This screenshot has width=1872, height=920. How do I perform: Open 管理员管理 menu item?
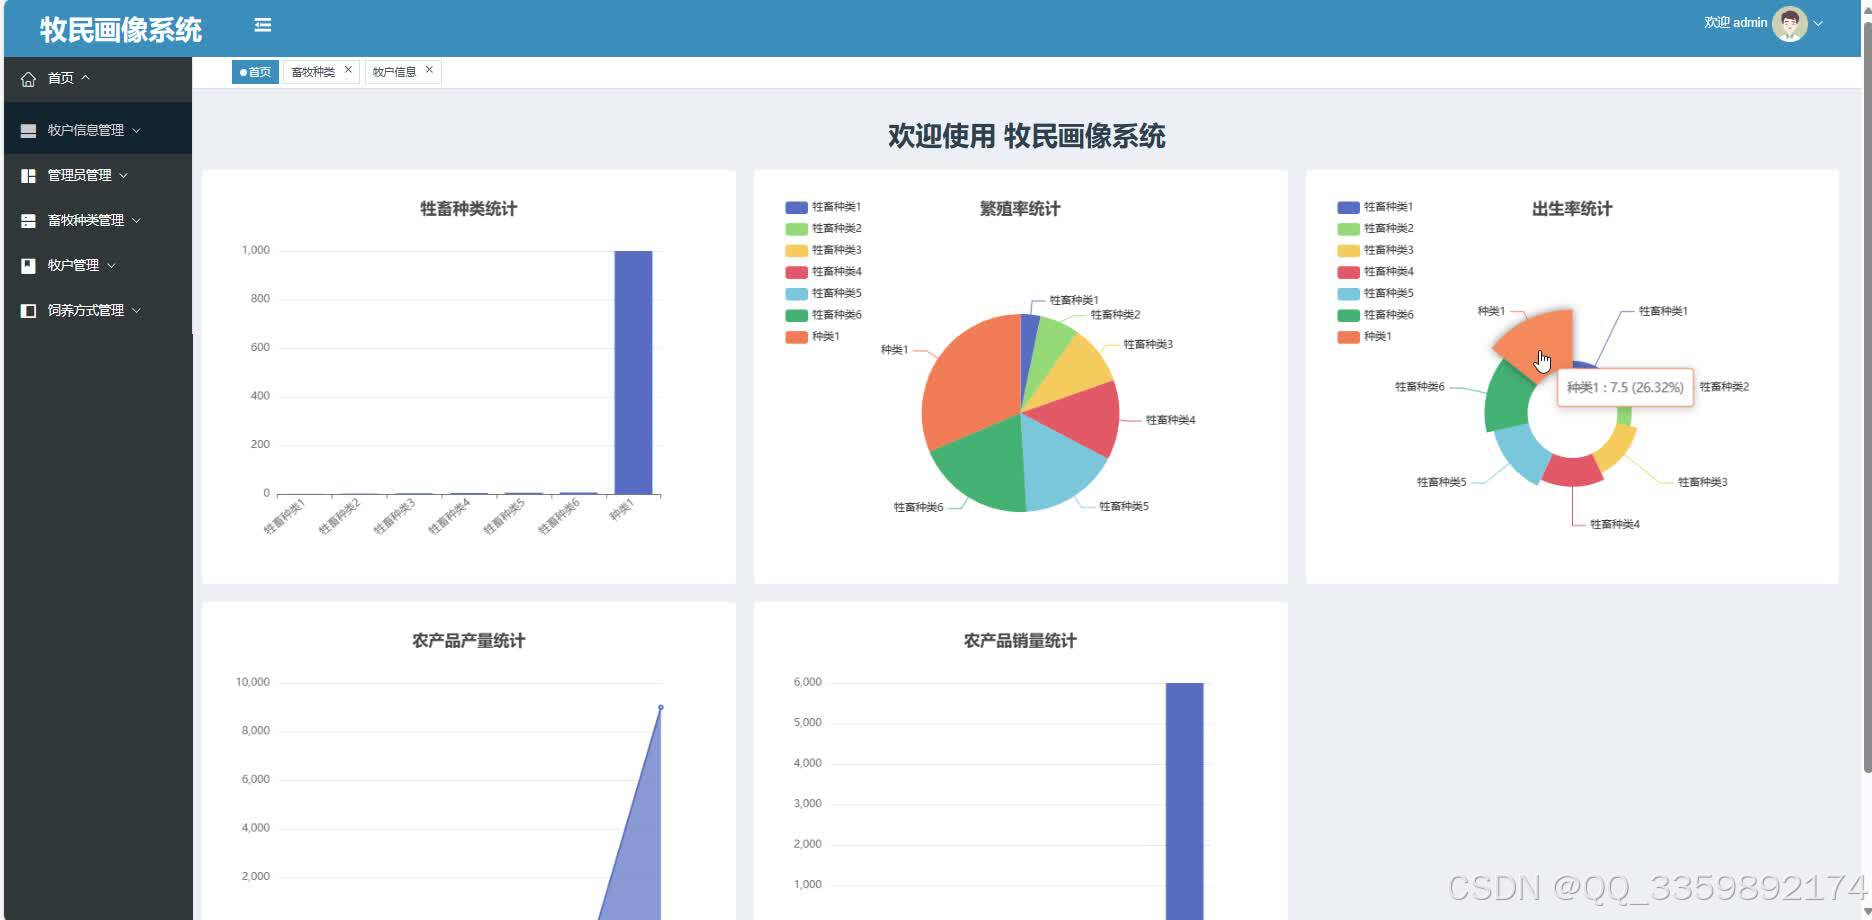tap(98, 176)
